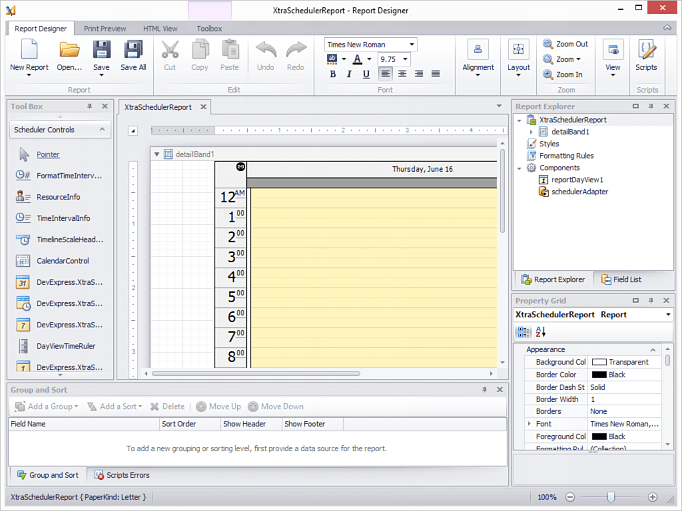Pin the Tool Box panel
The height and width of the screenshot is (511, 682).
click(90, 106)
